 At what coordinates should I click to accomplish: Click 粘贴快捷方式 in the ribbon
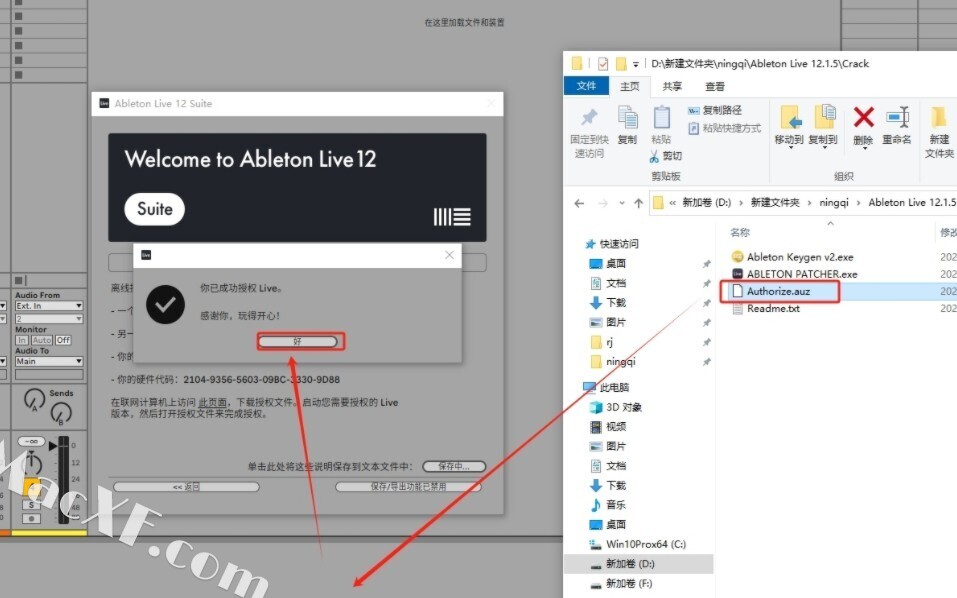point(724,128)
